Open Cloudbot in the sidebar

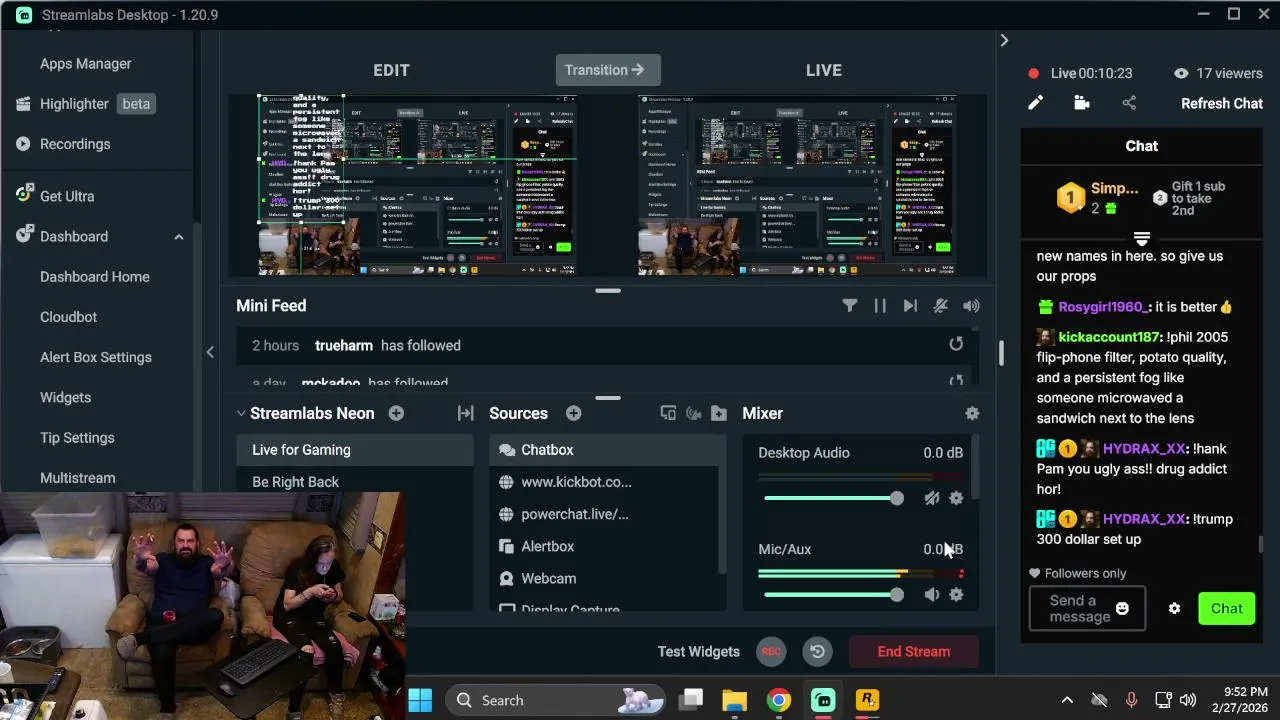tap(69, 317)
